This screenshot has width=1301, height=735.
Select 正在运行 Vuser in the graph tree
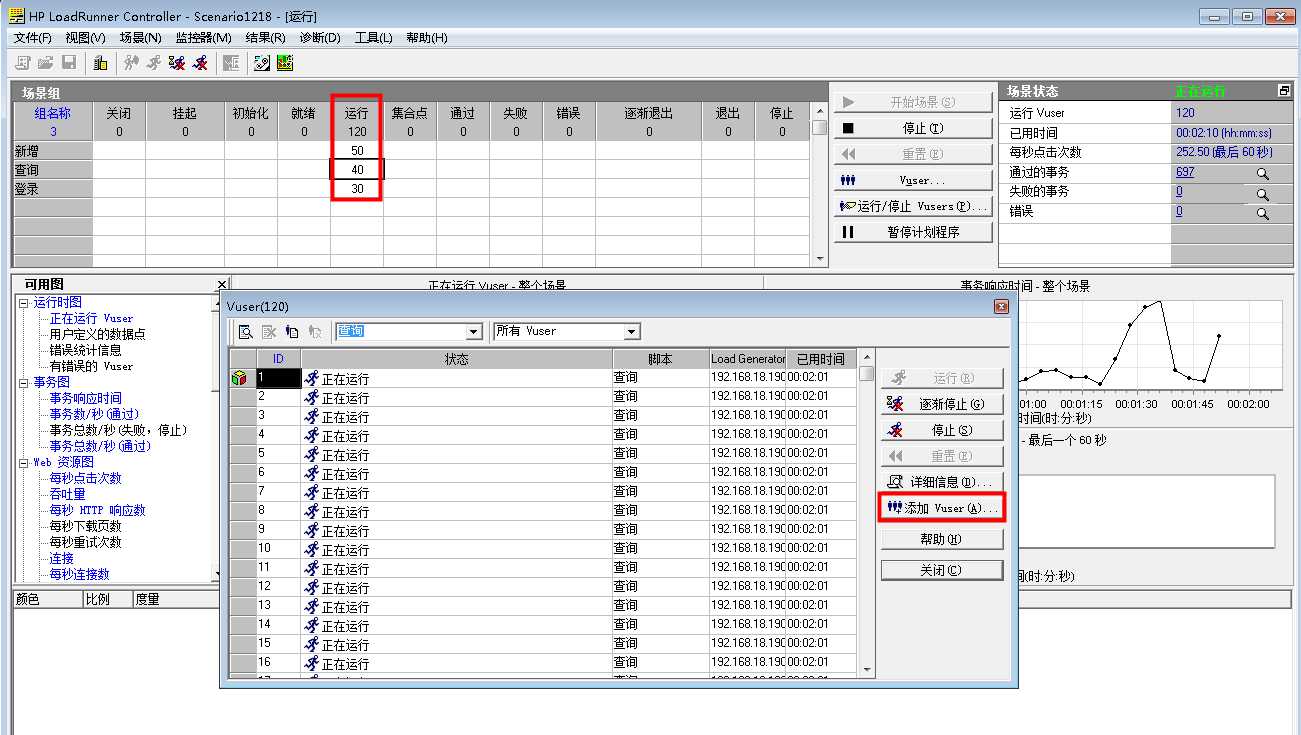91,318
